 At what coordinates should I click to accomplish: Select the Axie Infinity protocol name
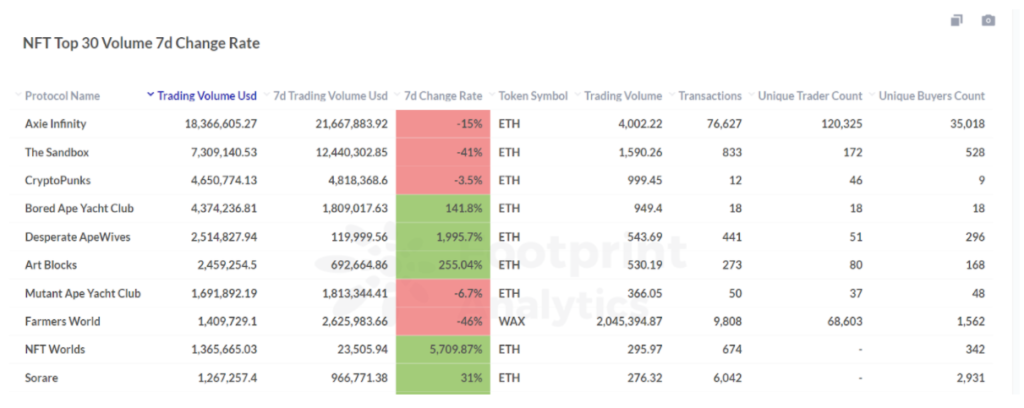(x=56, y=124)
